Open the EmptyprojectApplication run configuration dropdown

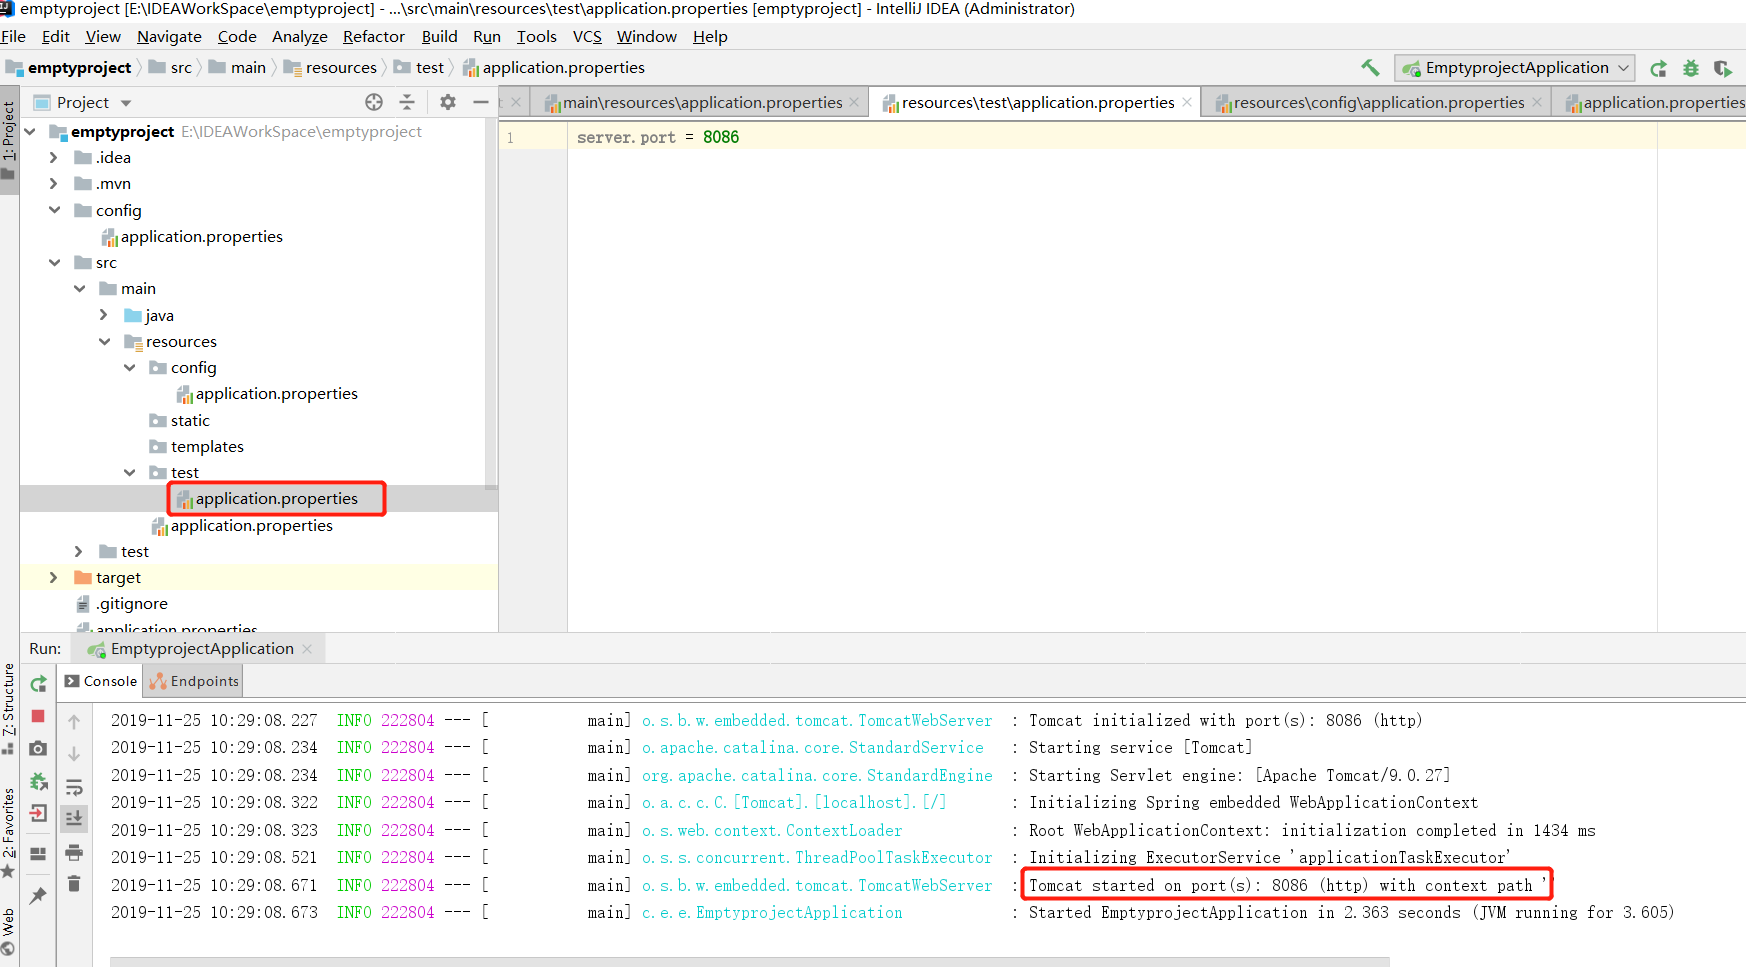point(1515,67)
